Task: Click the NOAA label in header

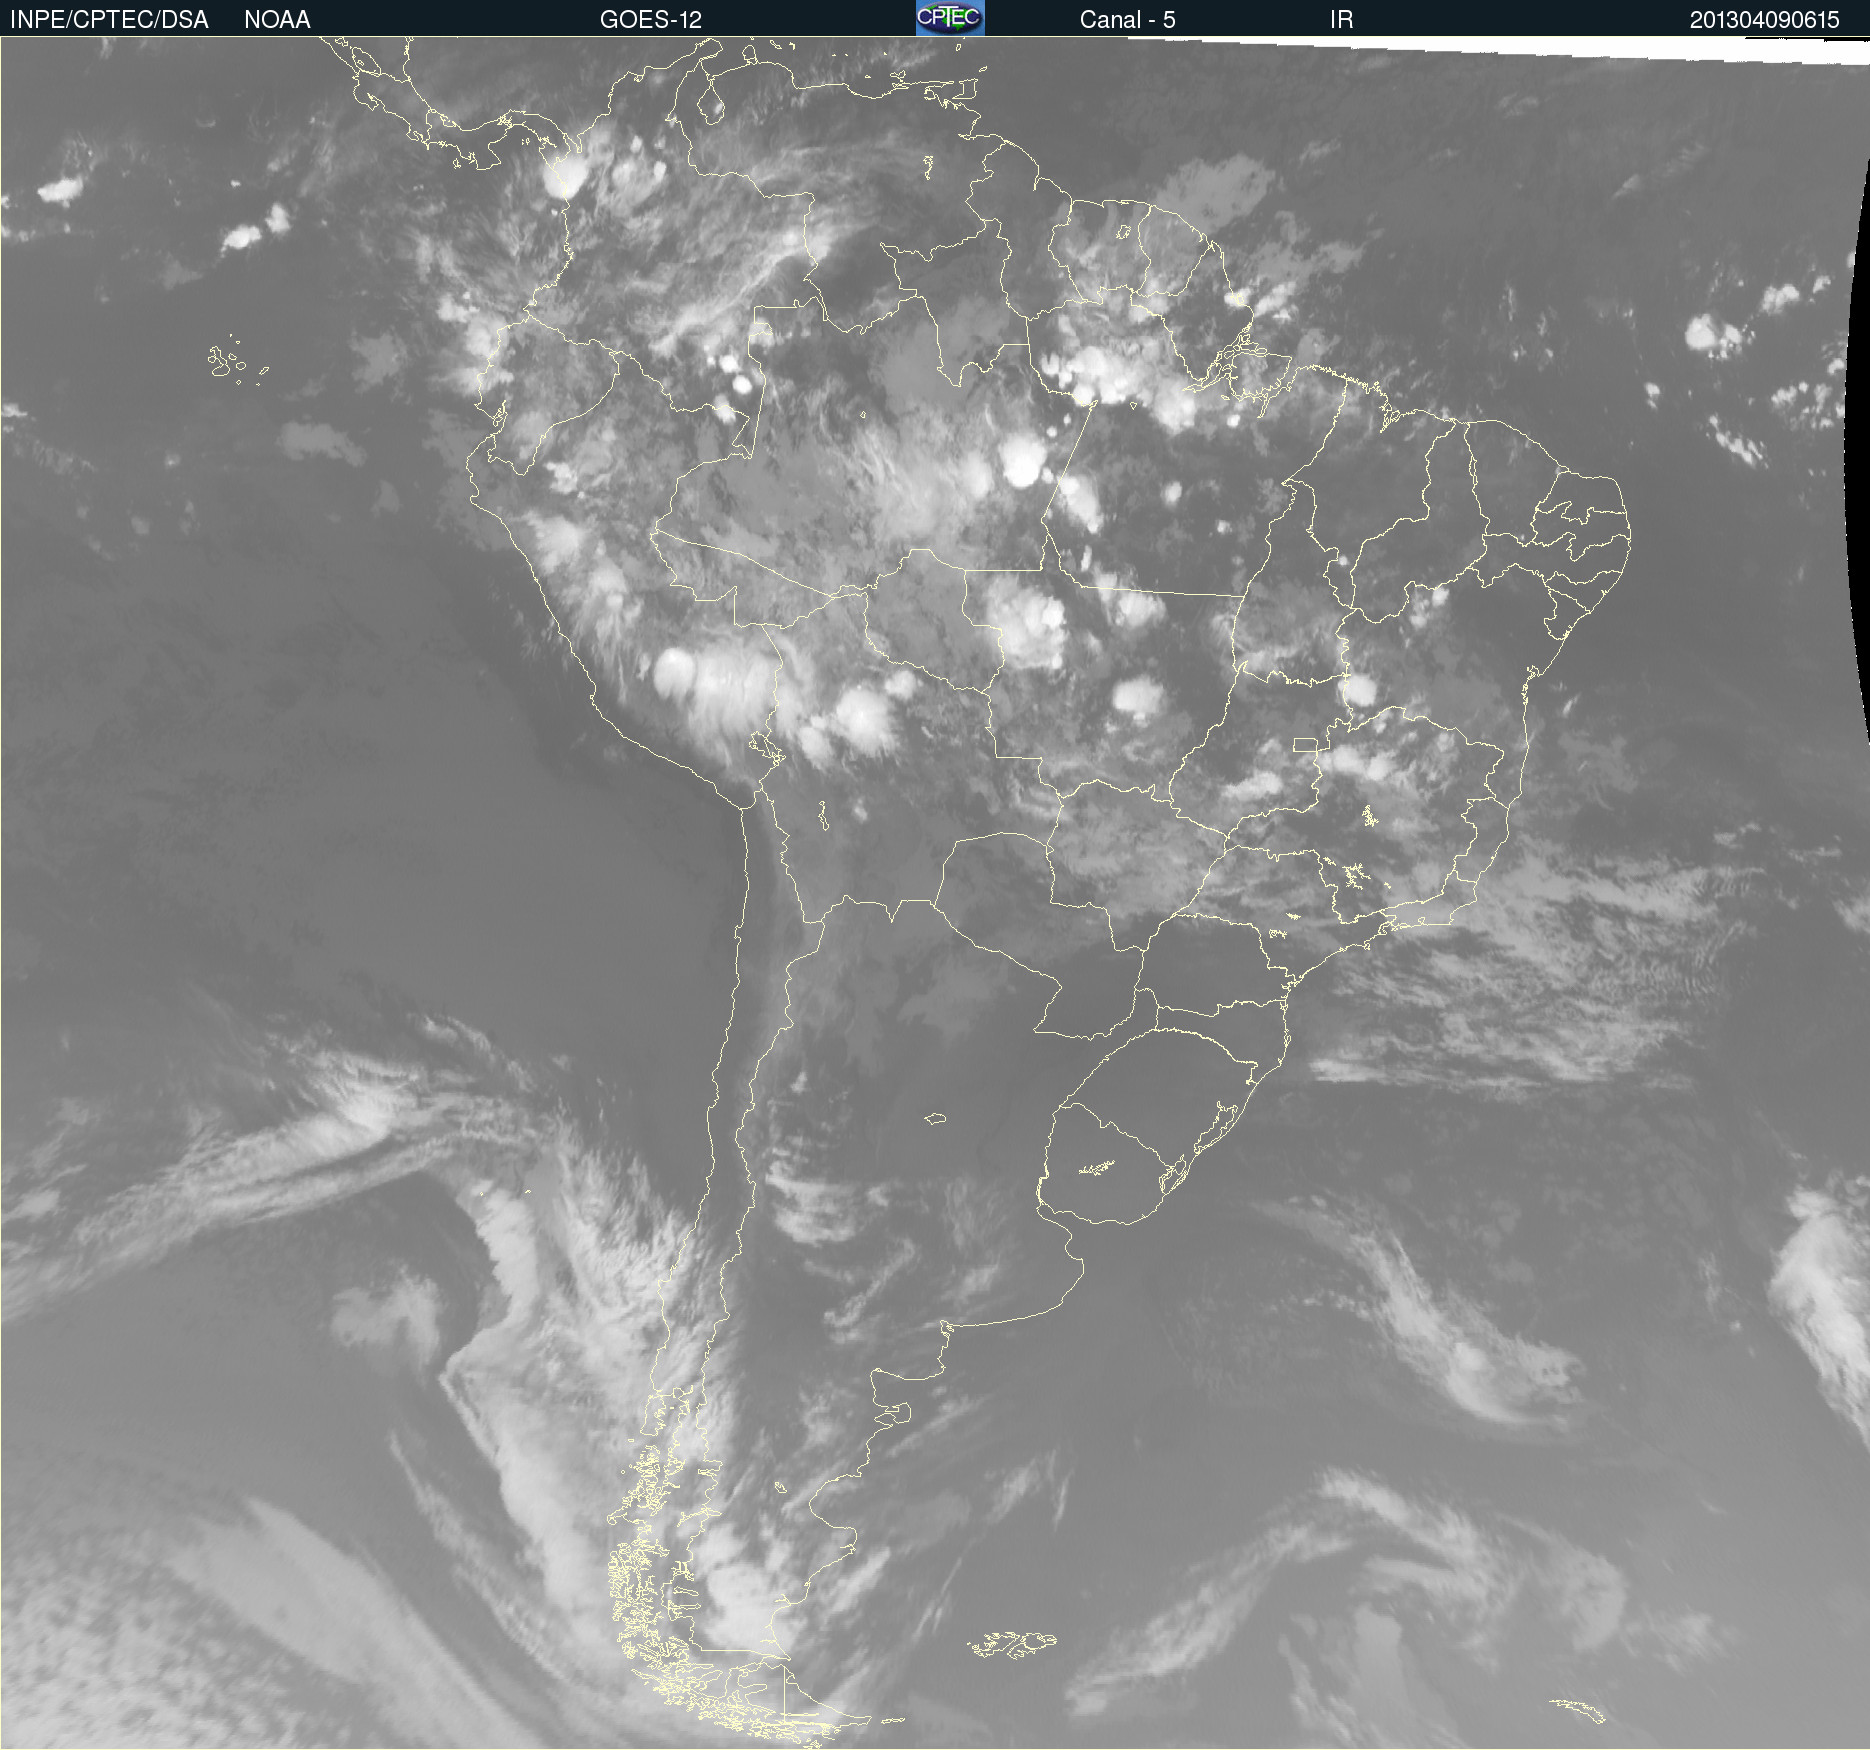Action: point(277,20)
